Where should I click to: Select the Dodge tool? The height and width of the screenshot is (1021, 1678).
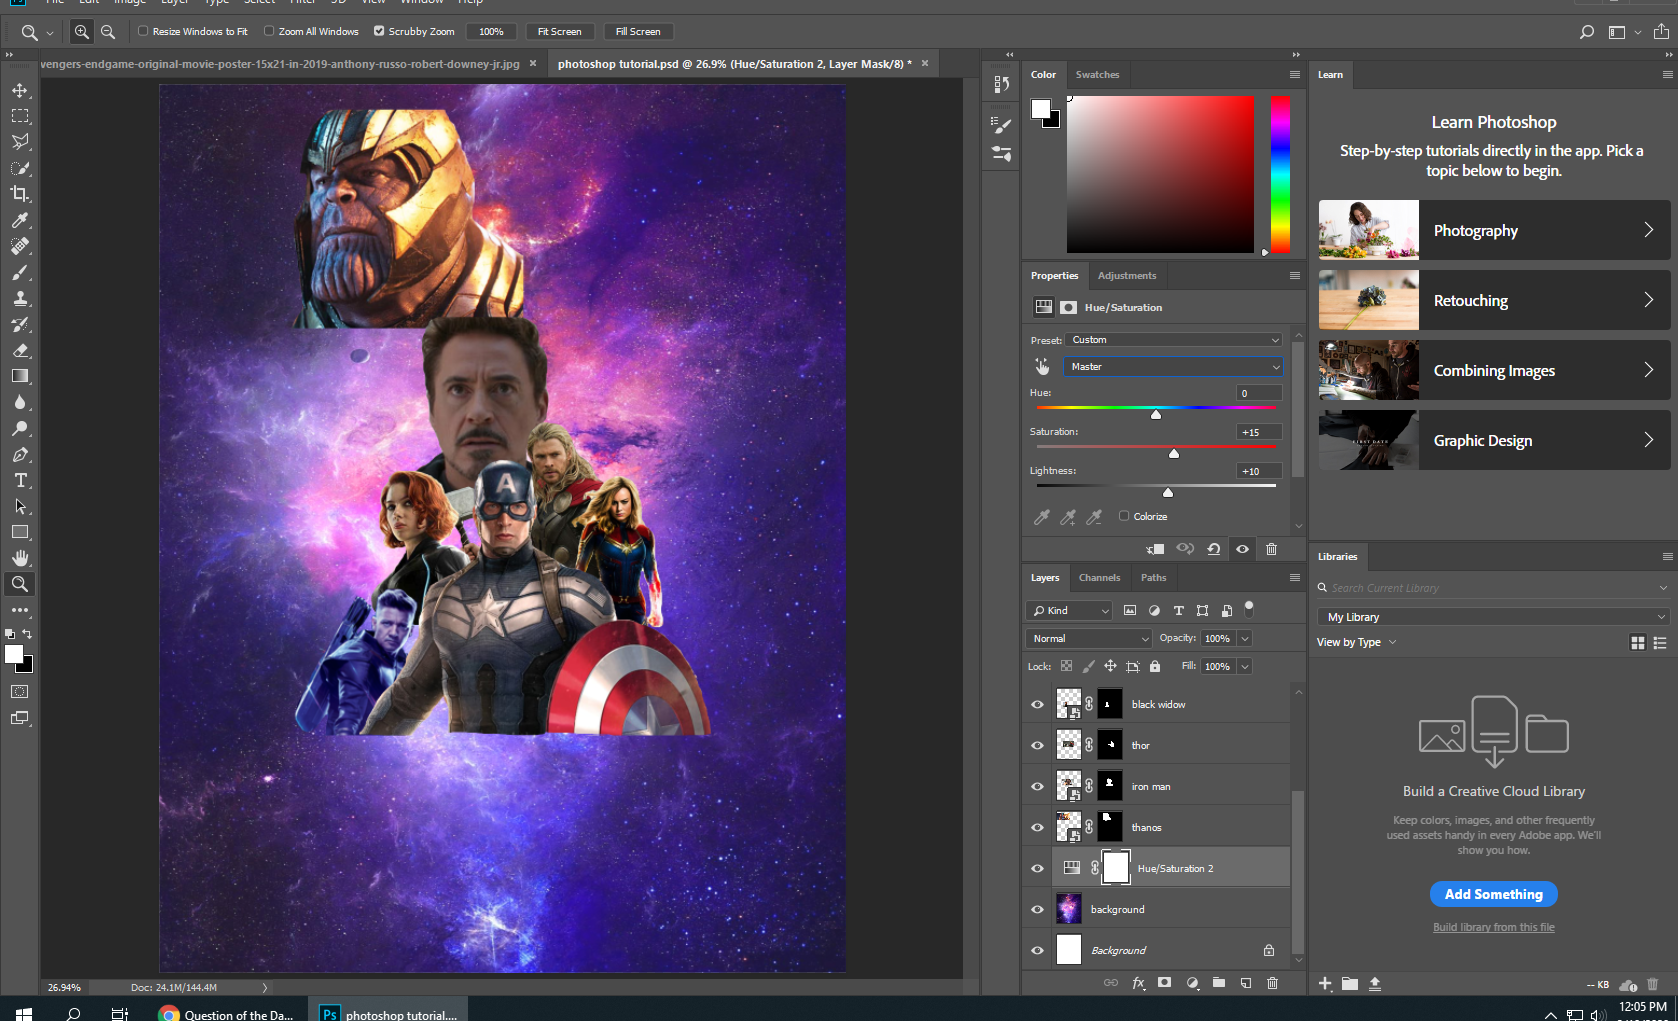pyautogui.click(x=20, y=428)
